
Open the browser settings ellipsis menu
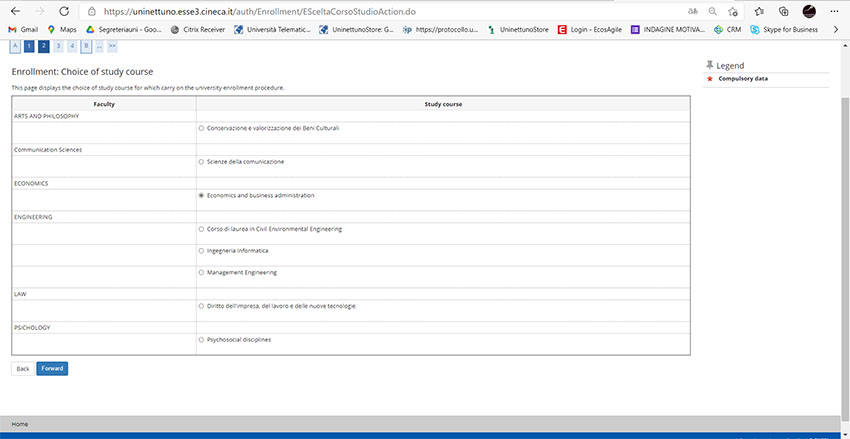pos(834,11)
